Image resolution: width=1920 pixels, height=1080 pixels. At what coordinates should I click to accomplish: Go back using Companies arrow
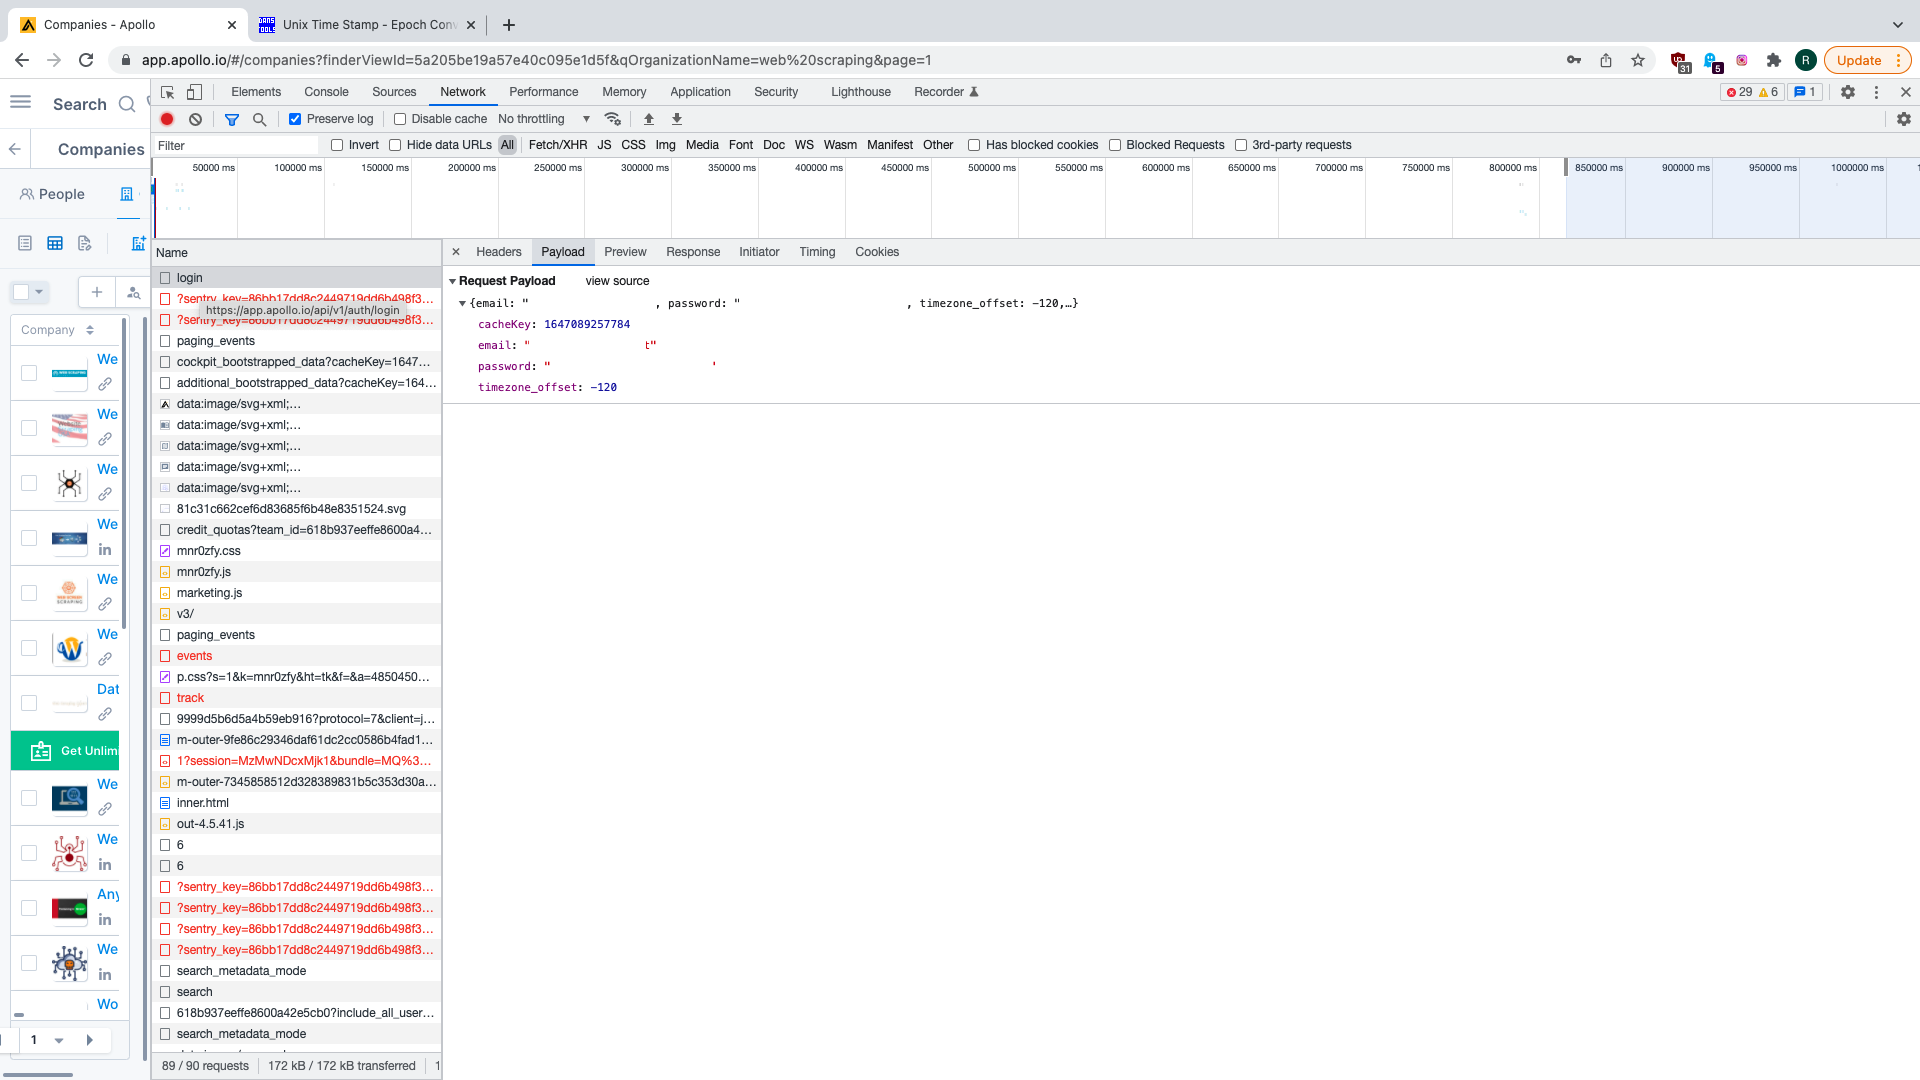[x=15, y=149]
